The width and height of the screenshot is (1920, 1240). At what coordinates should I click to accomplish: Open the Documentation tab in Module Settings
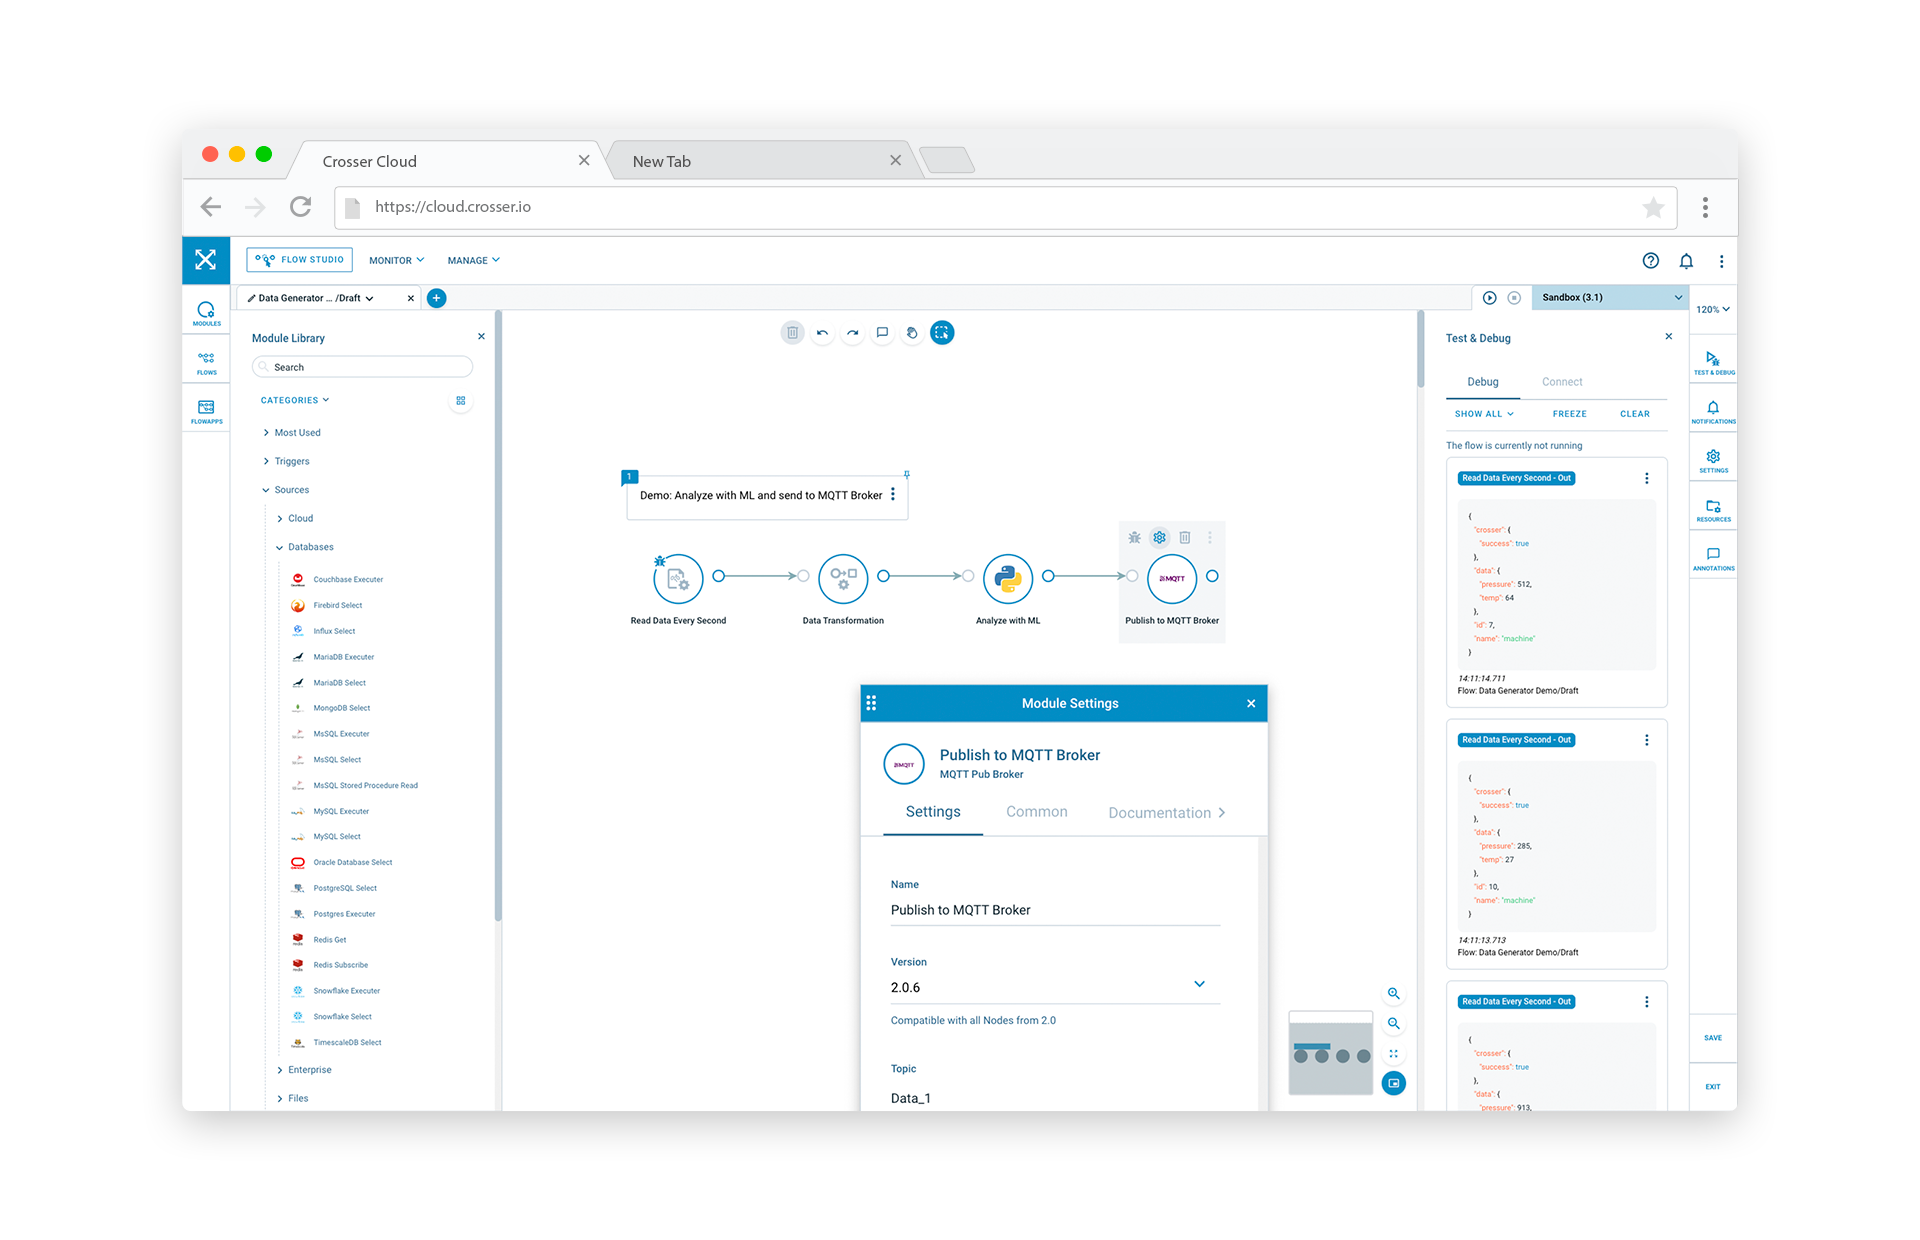[1166, 813]
